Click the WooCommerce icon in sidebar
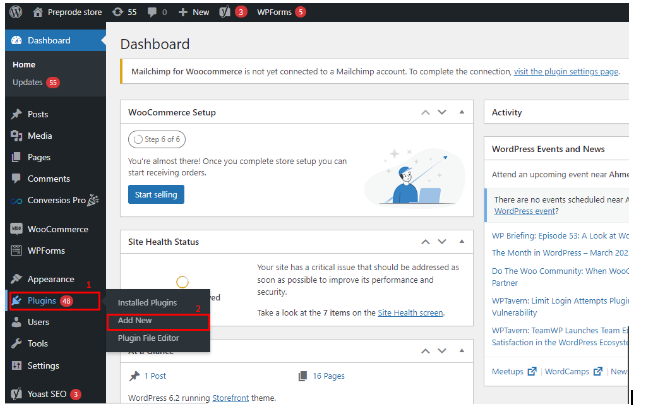The height and width of the screenshot is (405, 645). click(16, 229)
